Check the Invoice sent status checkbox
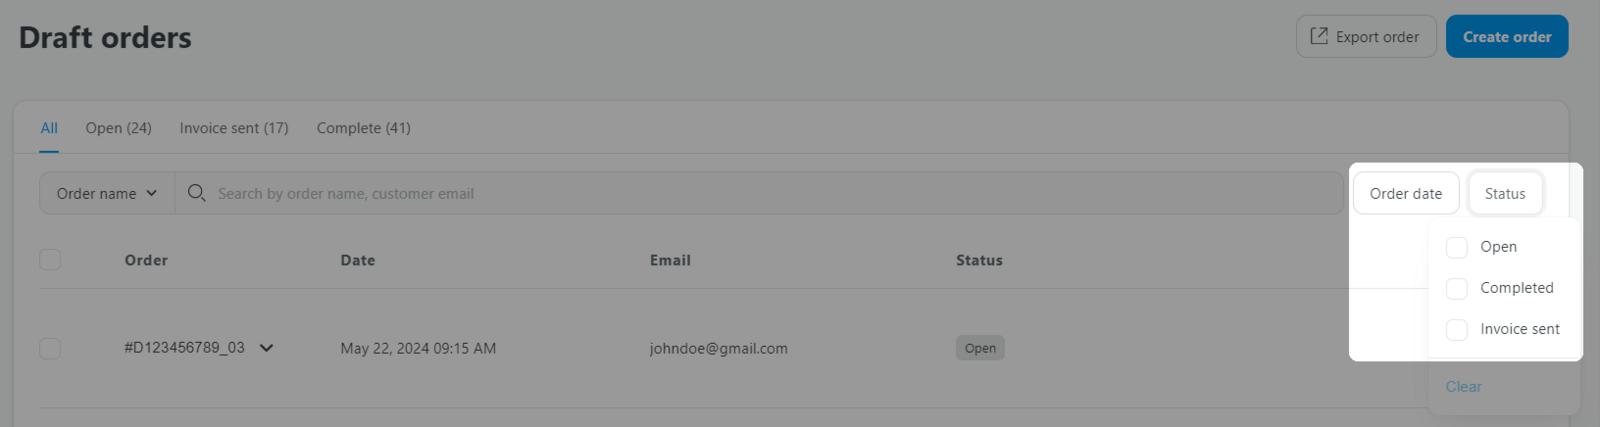The width and height of the screenshot is (1600, 427). [x=1457, y=329]
